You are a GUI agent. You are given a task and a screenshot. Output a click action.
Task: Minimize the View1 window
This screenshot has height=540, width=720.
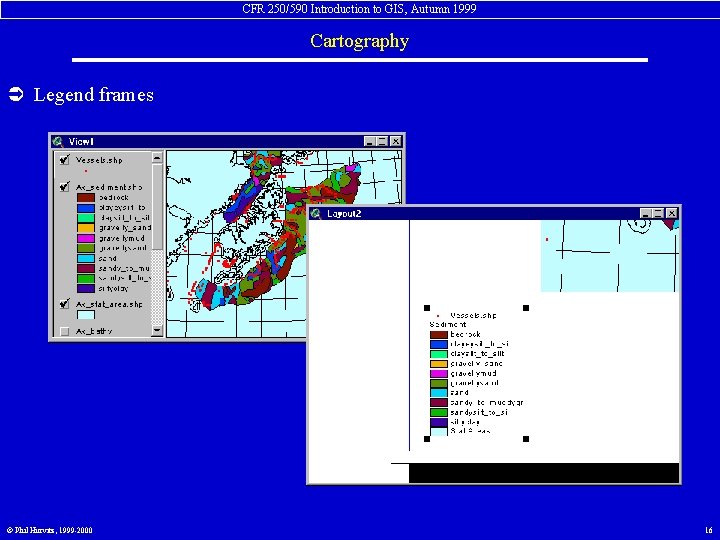(x=370, y=141)
